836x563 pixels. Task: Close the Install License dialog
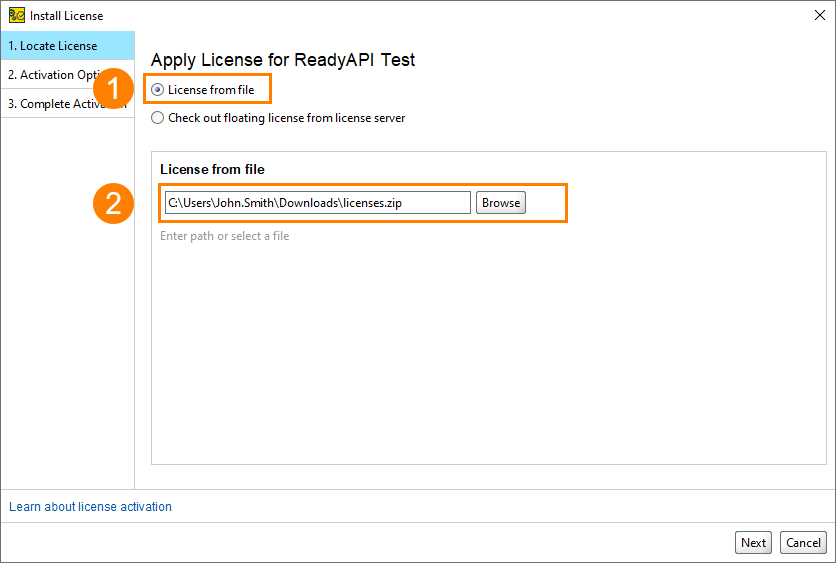click(819, 15)
